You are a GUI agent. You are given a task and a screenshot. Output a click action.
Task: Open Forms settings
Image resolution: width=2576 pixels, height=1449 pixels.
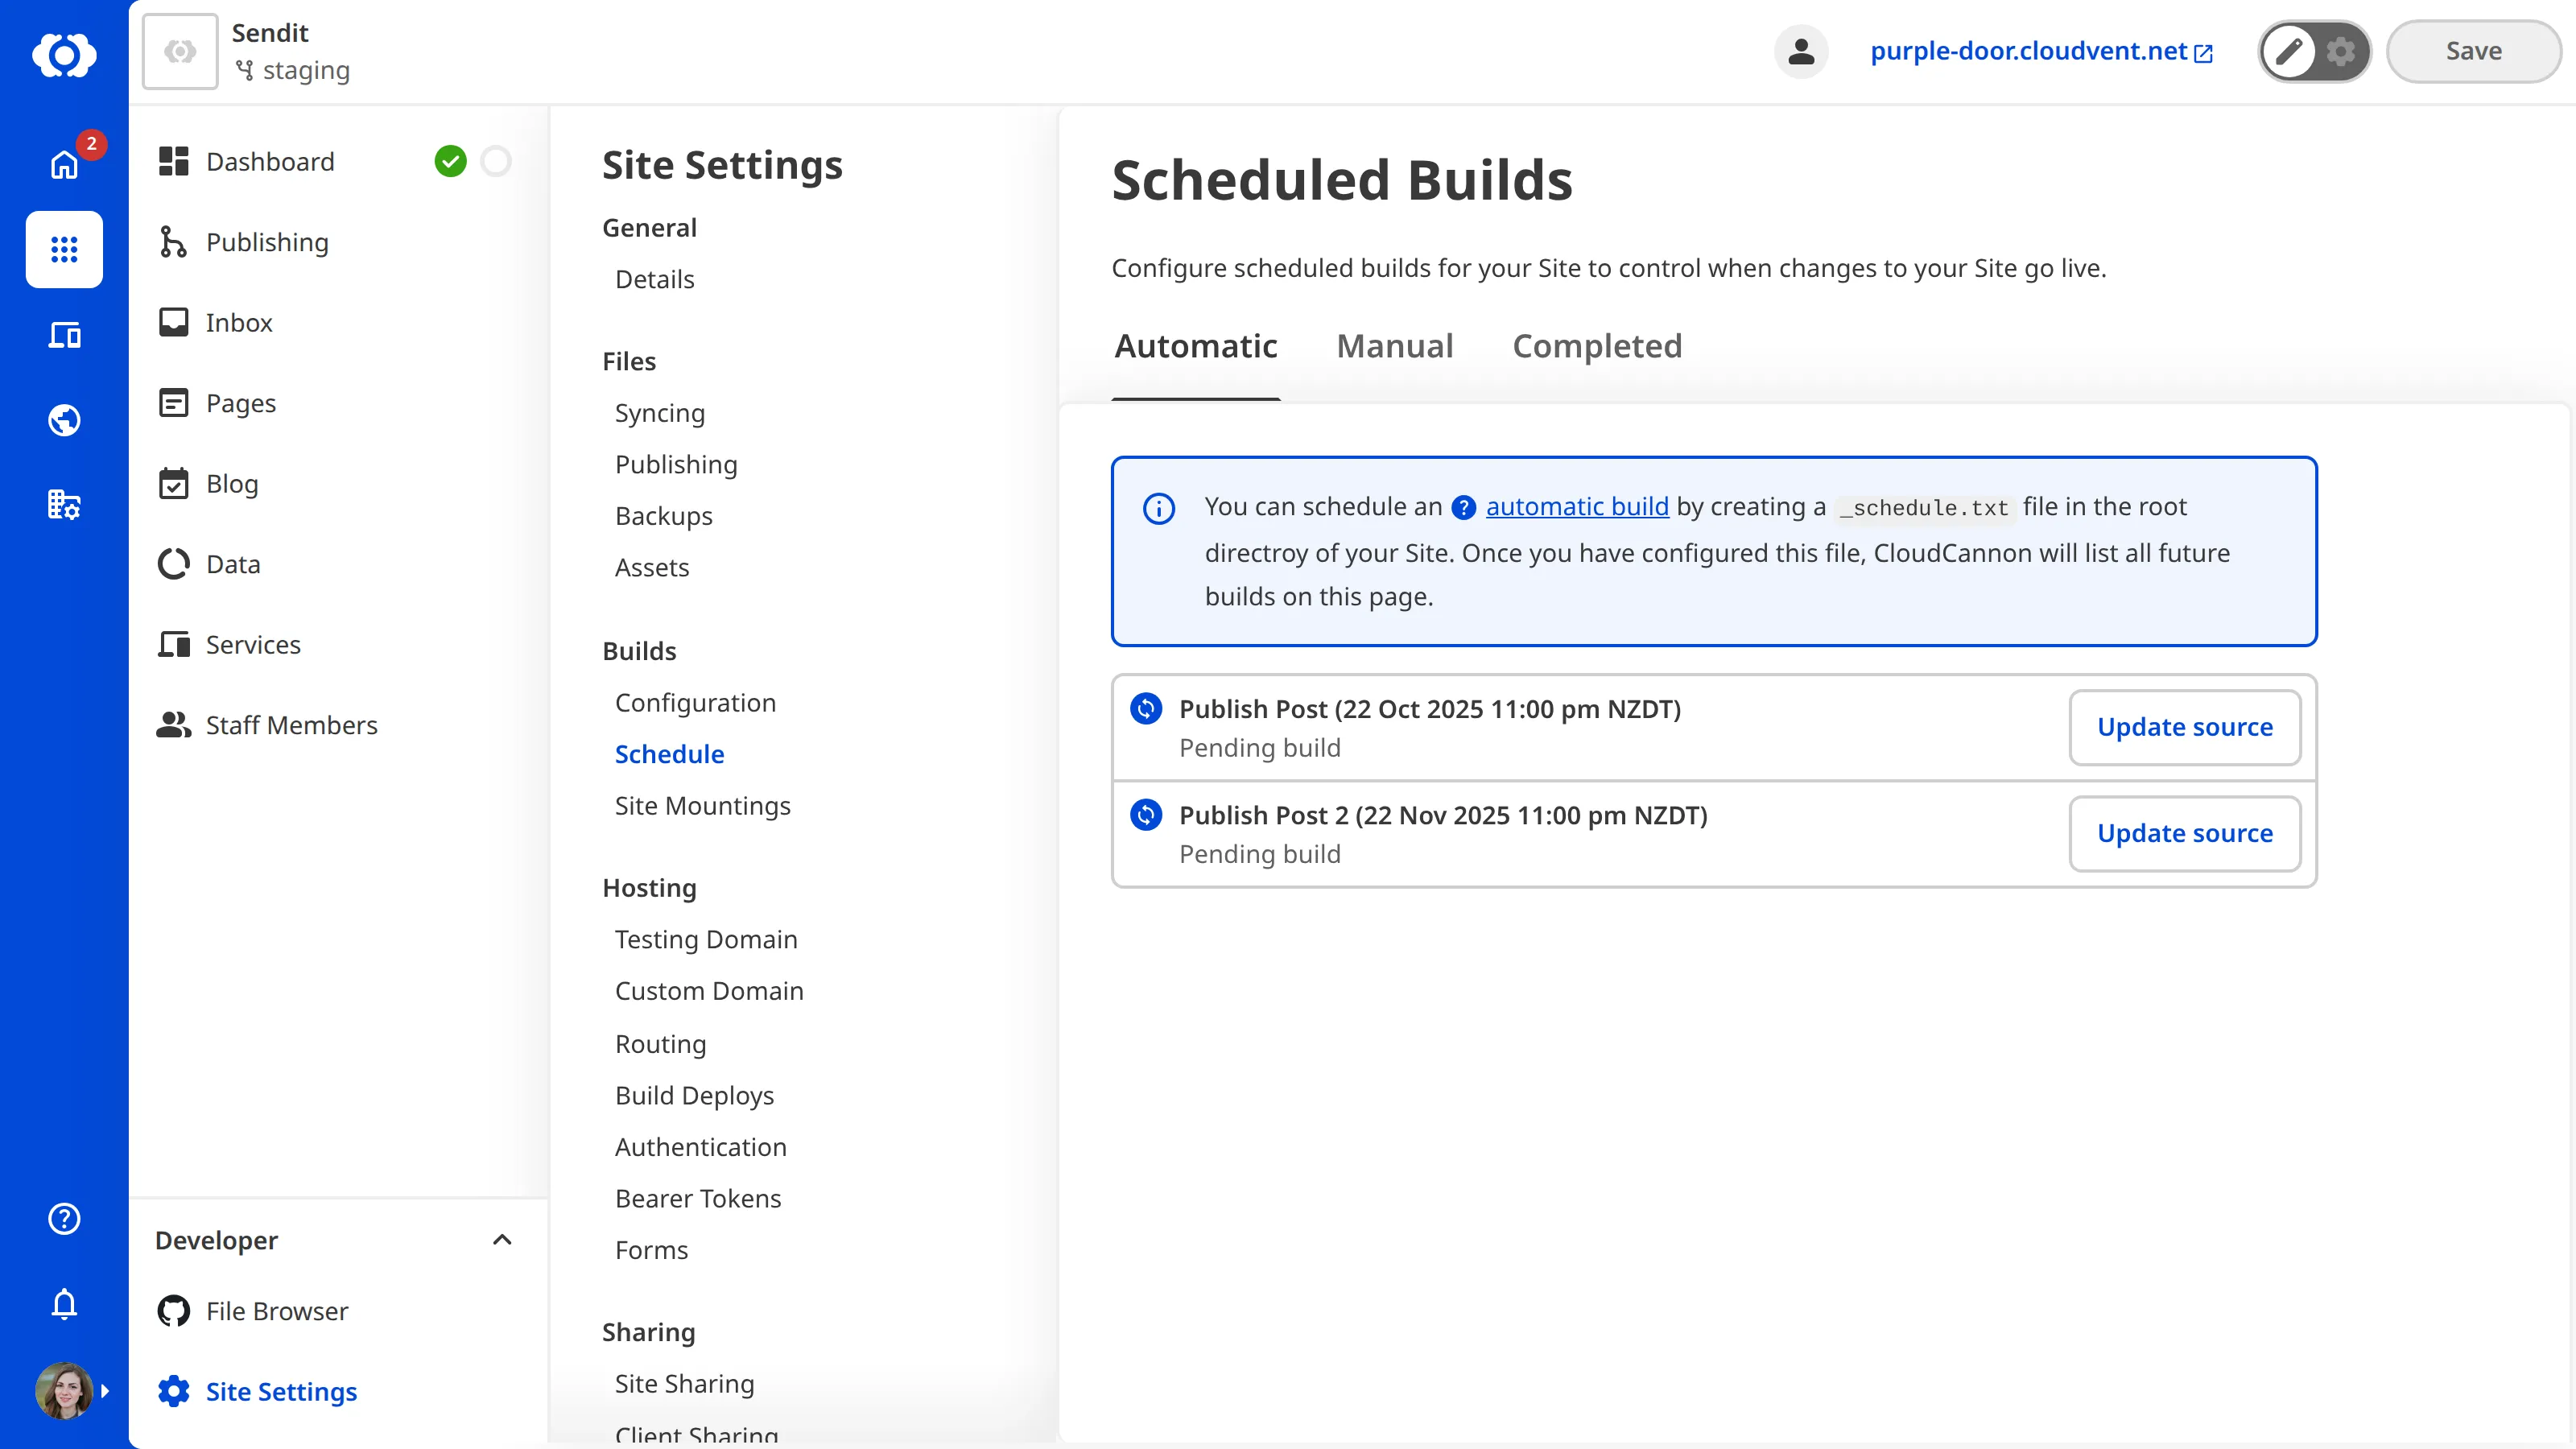pos(651,1250)
